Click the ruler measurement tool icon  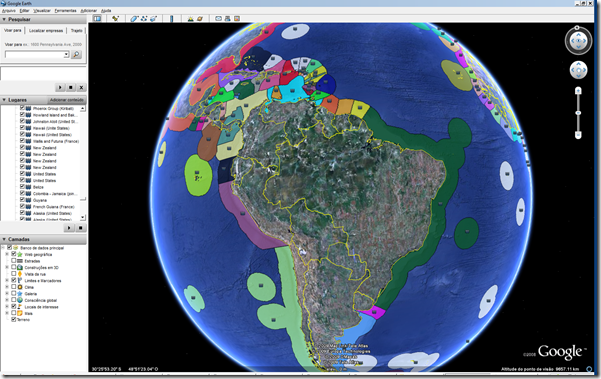[171, 18]
